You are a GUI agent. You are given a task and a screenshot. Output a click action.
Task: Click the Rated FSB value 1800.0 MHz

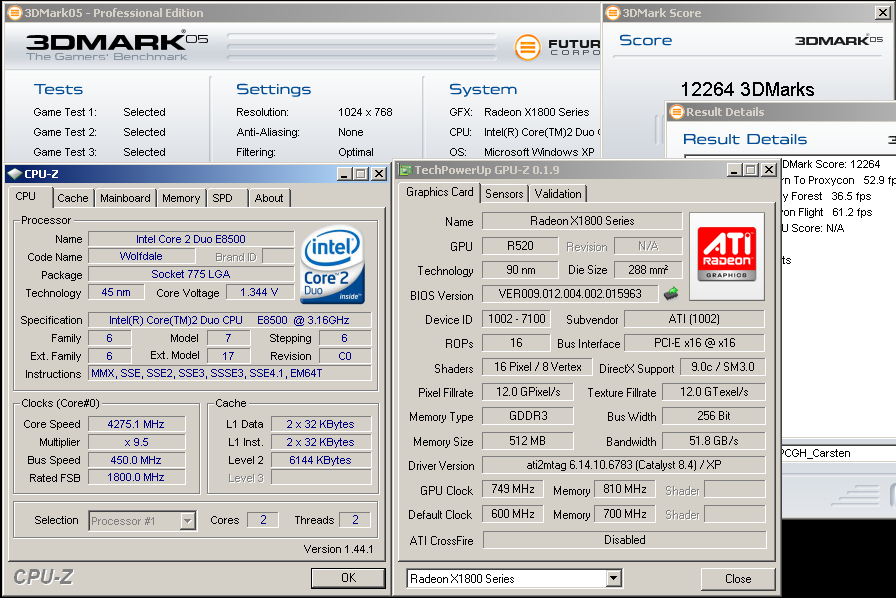(137, 477)
